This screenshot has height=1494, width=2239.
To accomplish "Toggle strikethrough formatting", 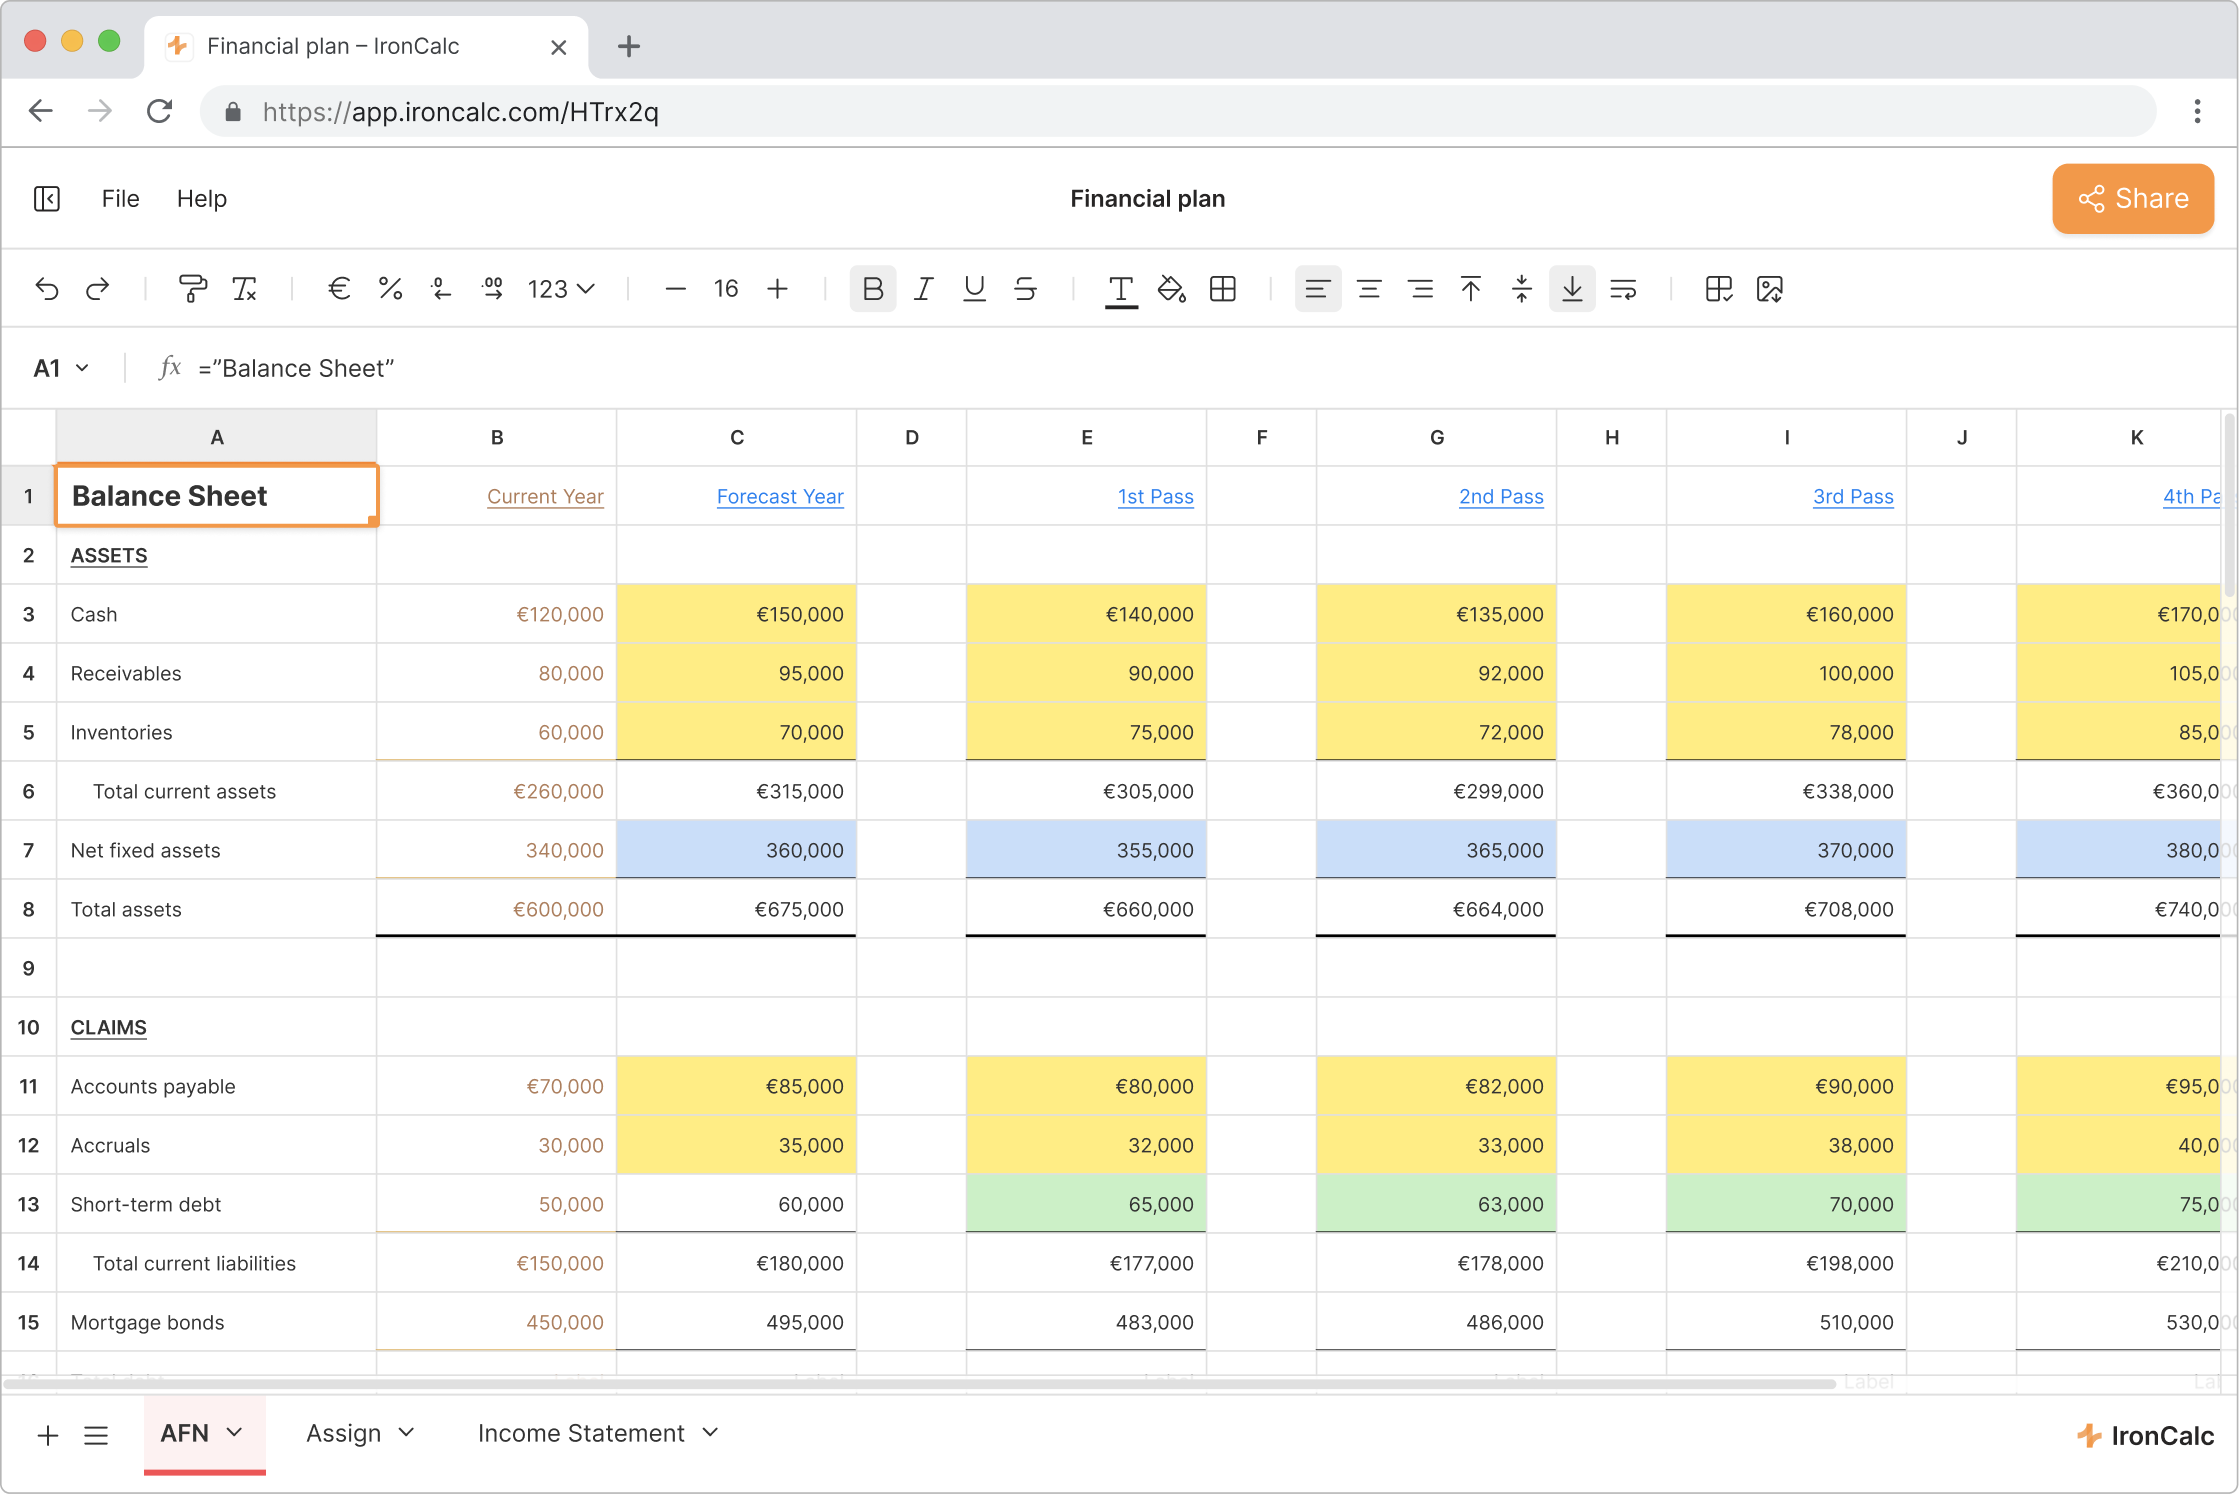I will tap(1025, 289).
